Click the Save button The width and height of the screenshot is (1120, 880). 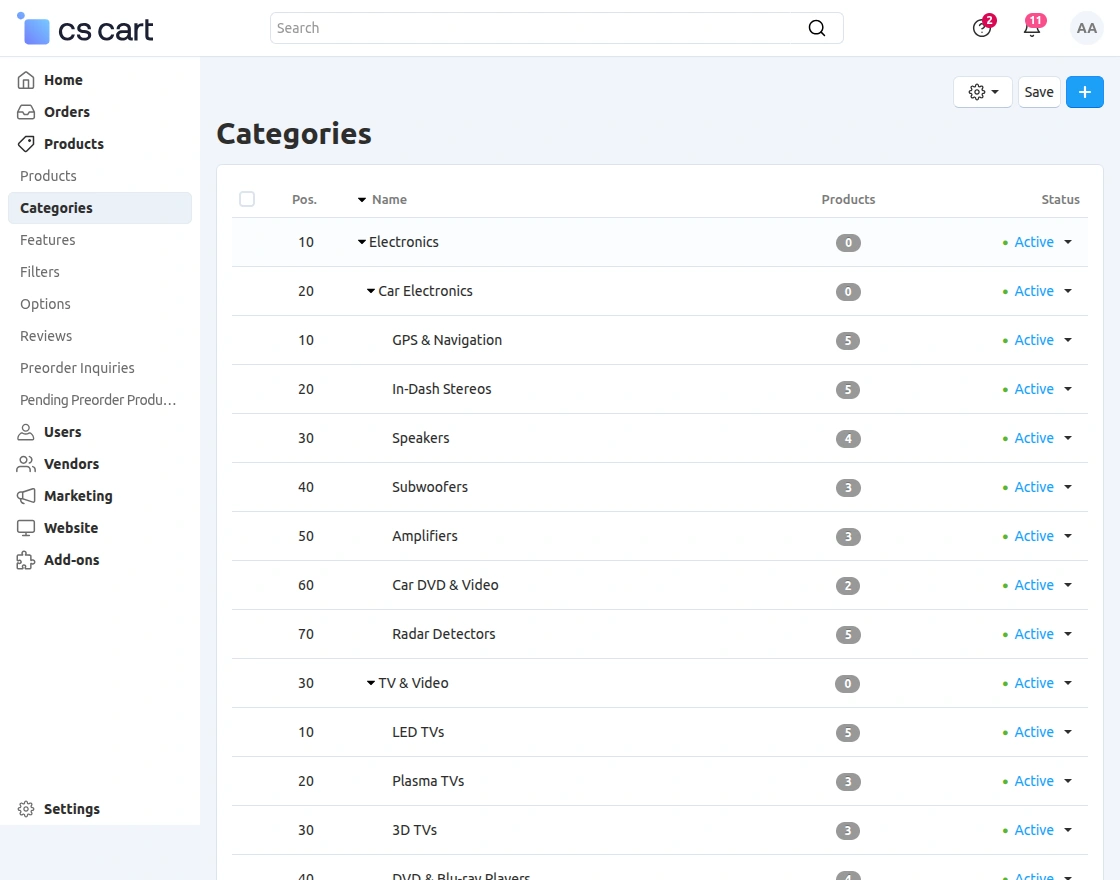click(x=1039, y=91)
